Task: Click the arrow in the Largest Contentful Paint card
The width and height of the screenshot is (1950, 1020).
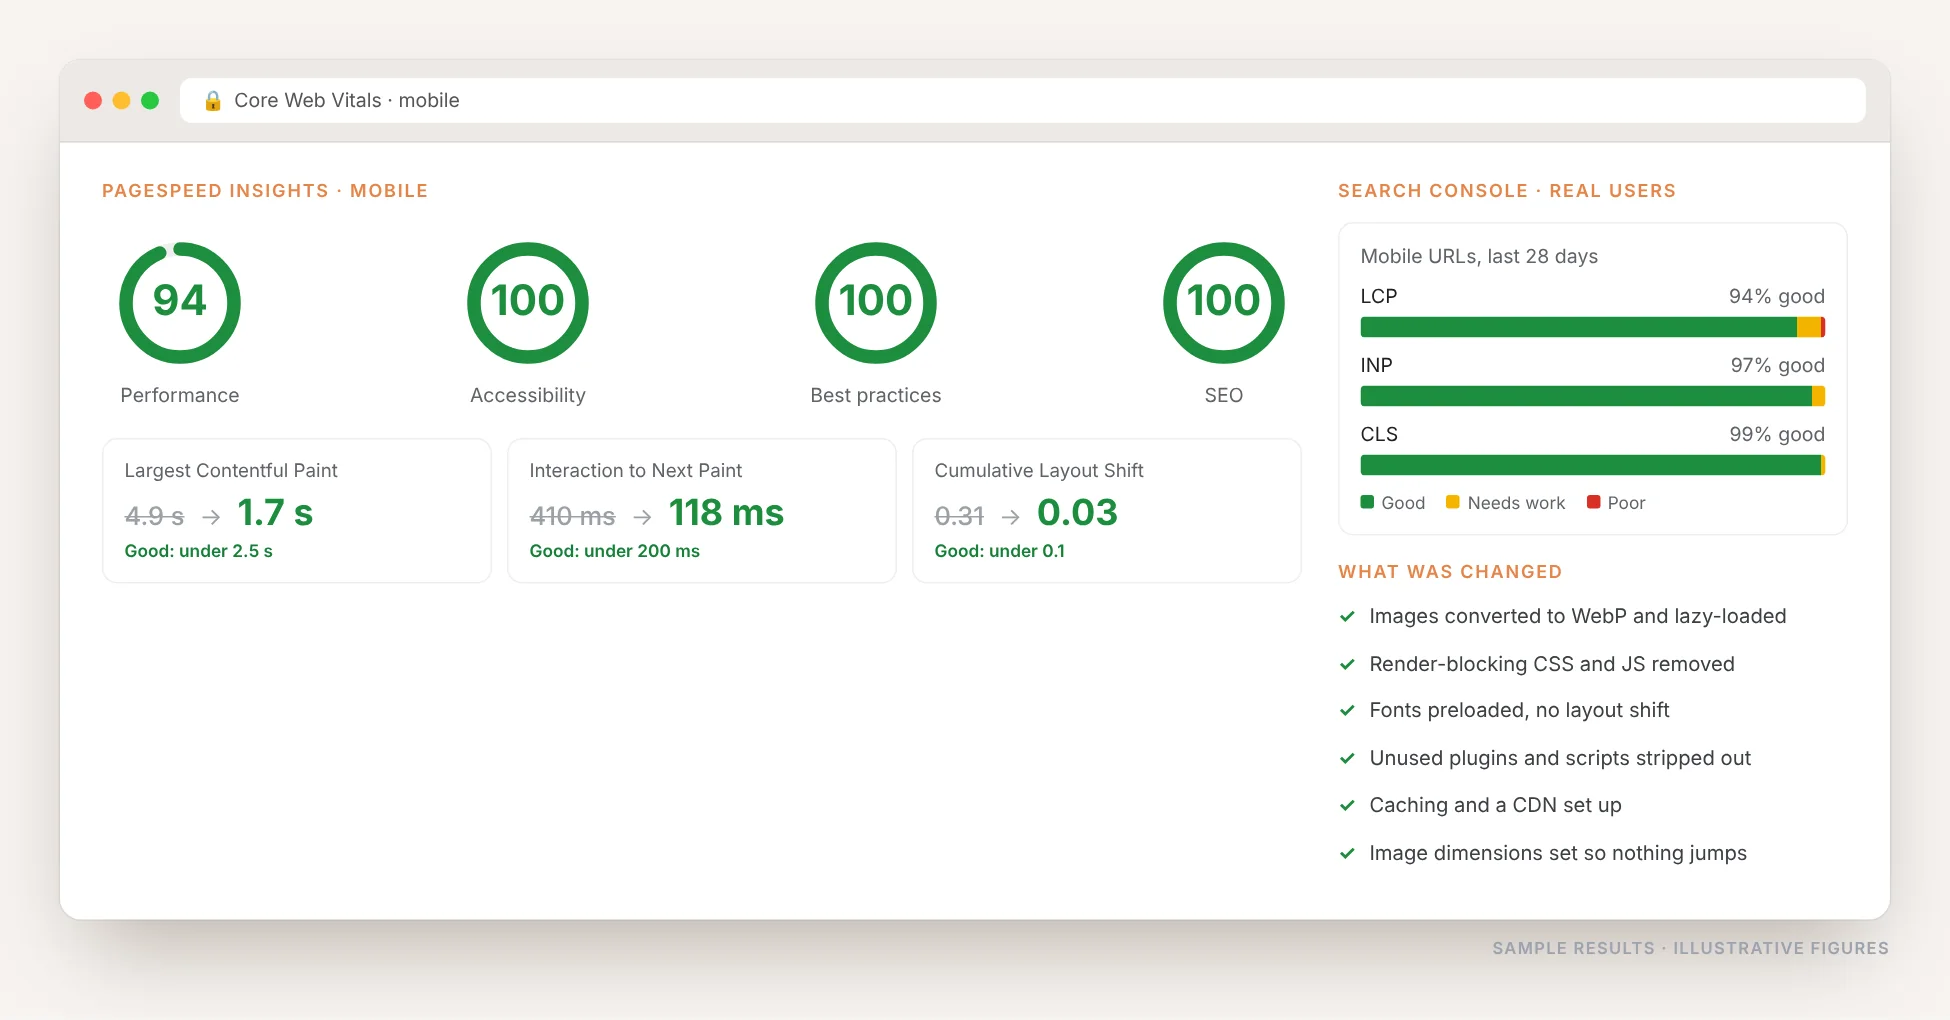Action: (211, 517)
